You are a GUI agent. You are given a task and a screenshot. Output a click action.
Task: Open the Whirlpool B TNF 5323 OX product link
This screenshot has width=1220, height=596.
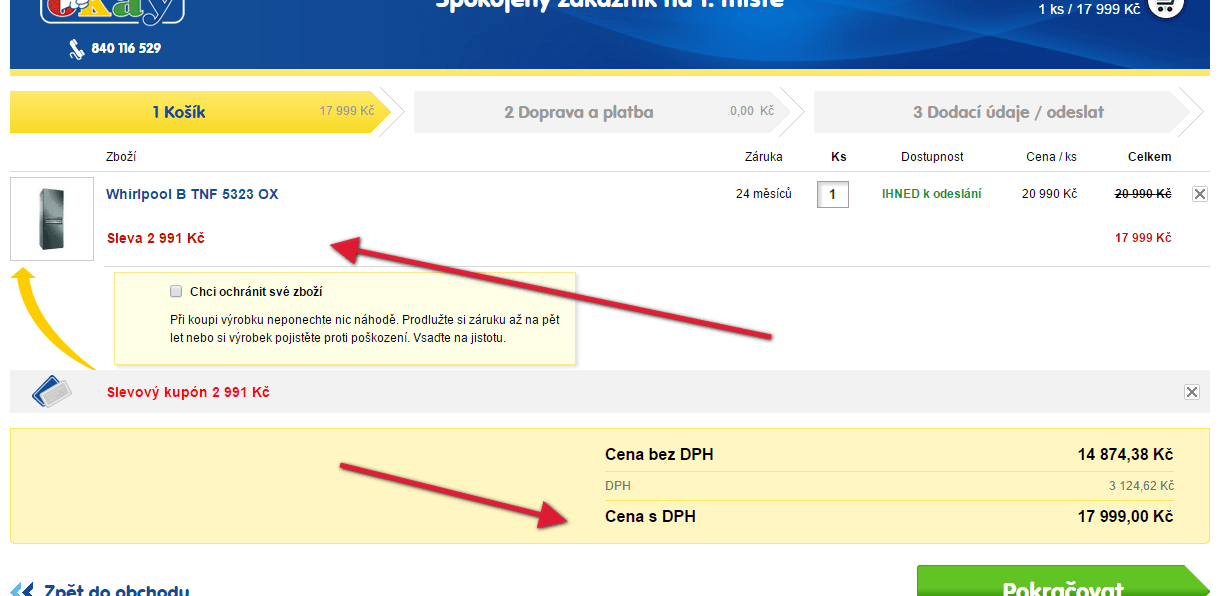(192, 194)
